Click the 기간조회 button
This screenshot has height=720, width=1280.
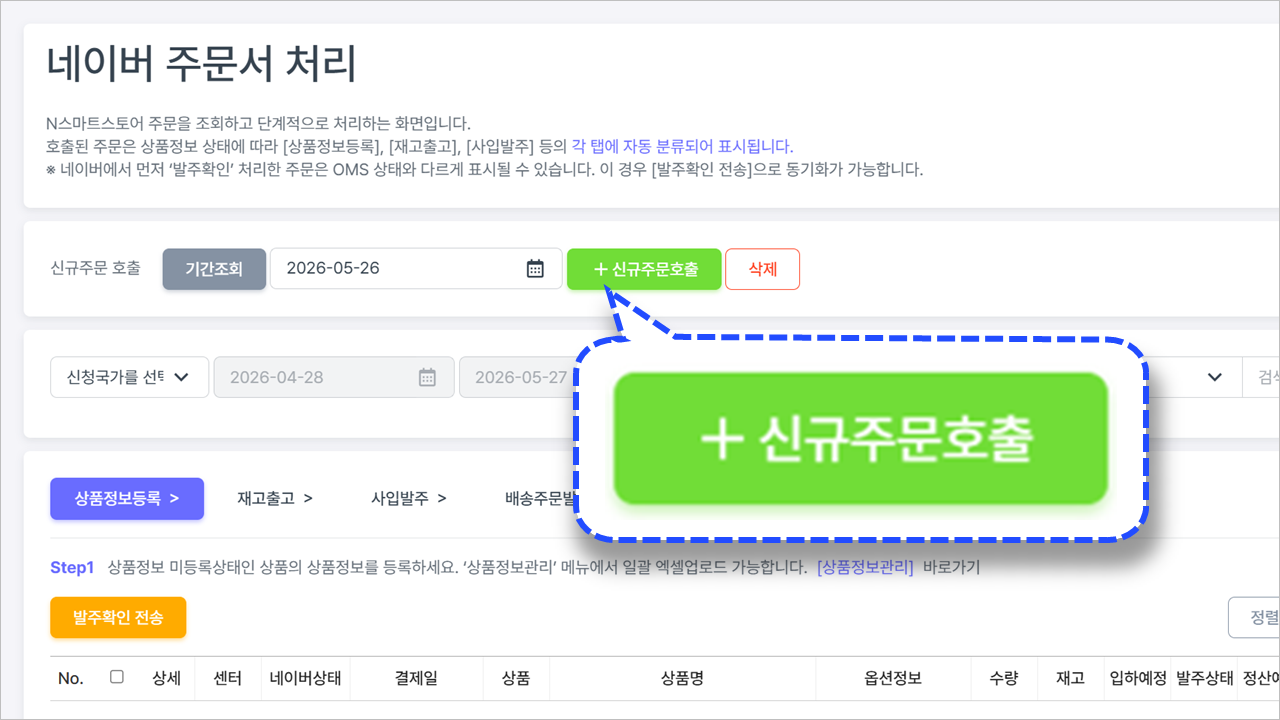click(x=214, y=269)
